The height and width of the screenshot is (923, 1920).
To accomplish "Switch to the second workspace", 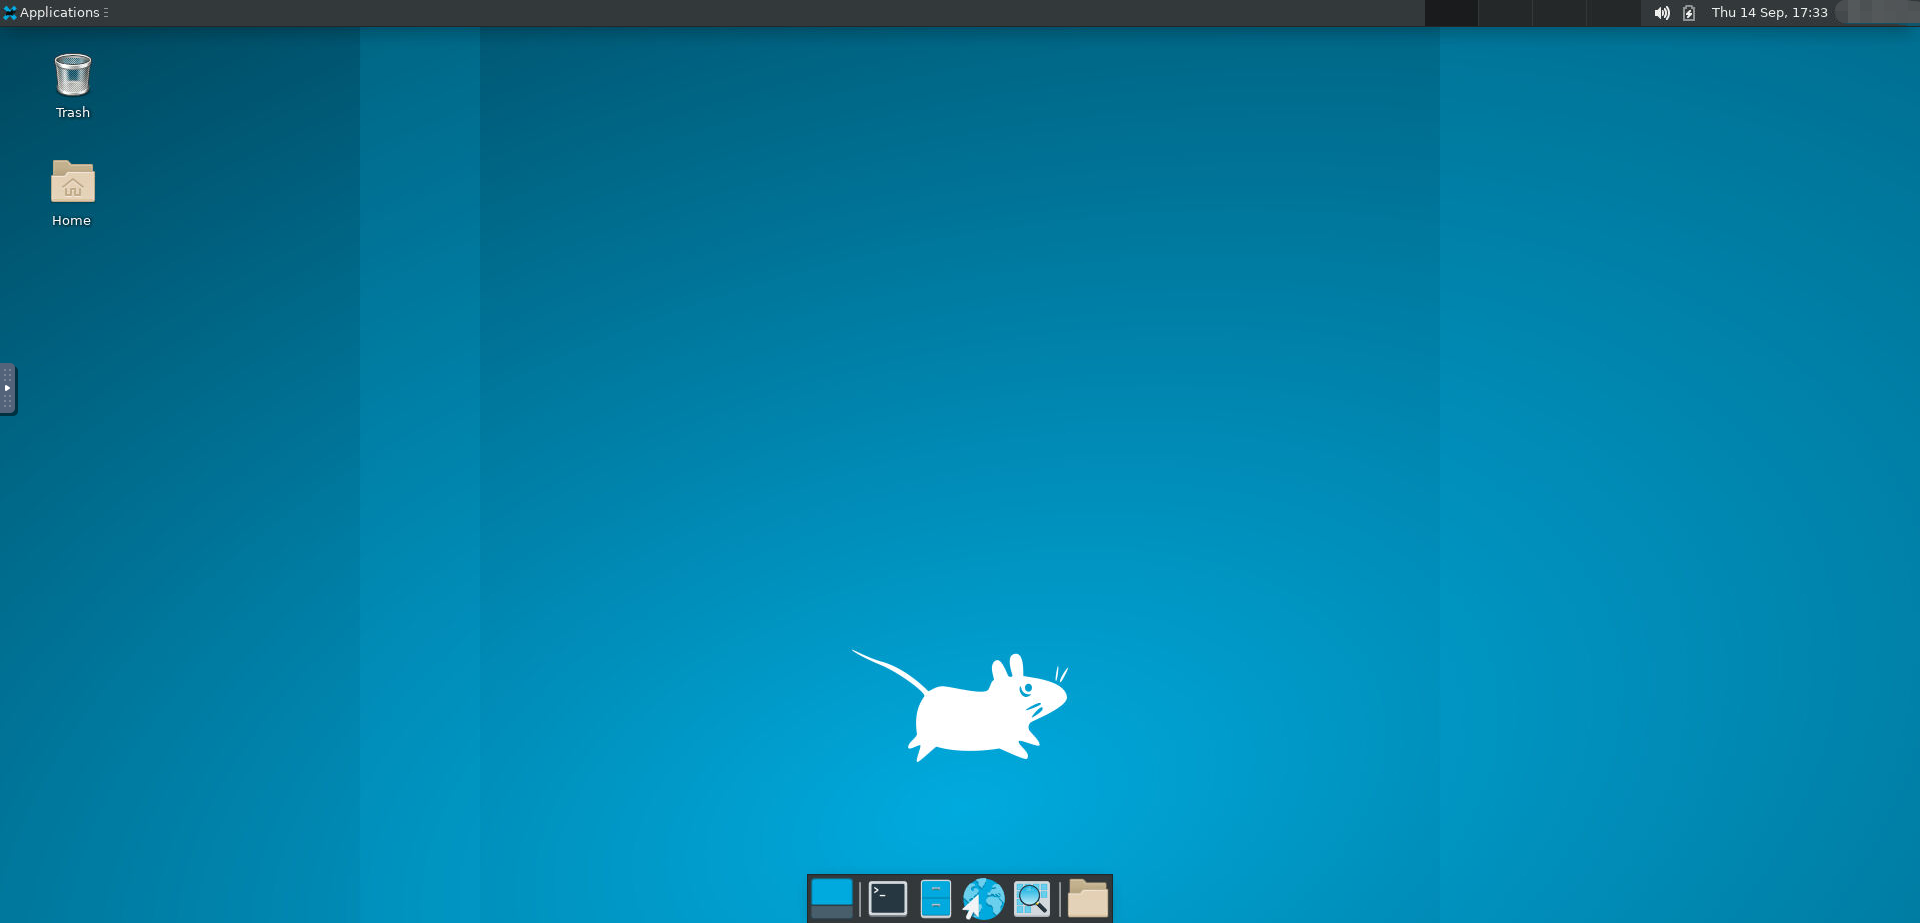I will point(1505,13).
